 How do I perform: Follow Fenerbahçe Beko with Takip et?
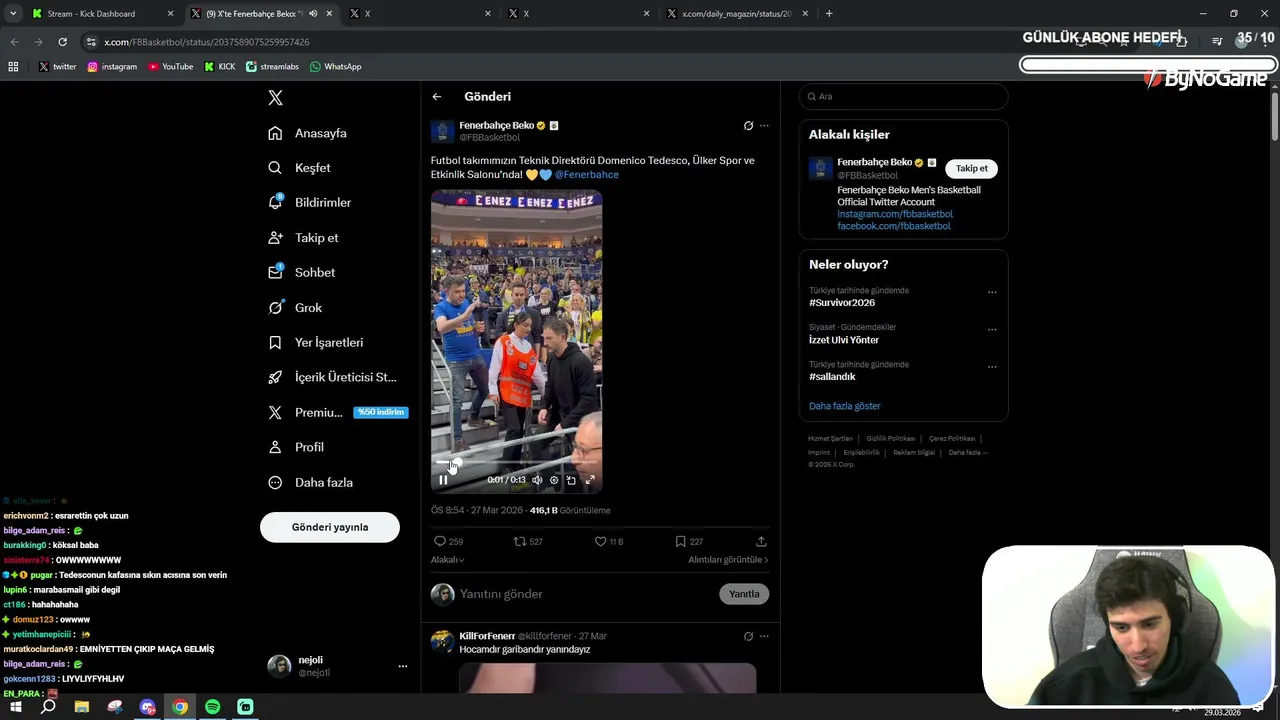tap(971, 169)
